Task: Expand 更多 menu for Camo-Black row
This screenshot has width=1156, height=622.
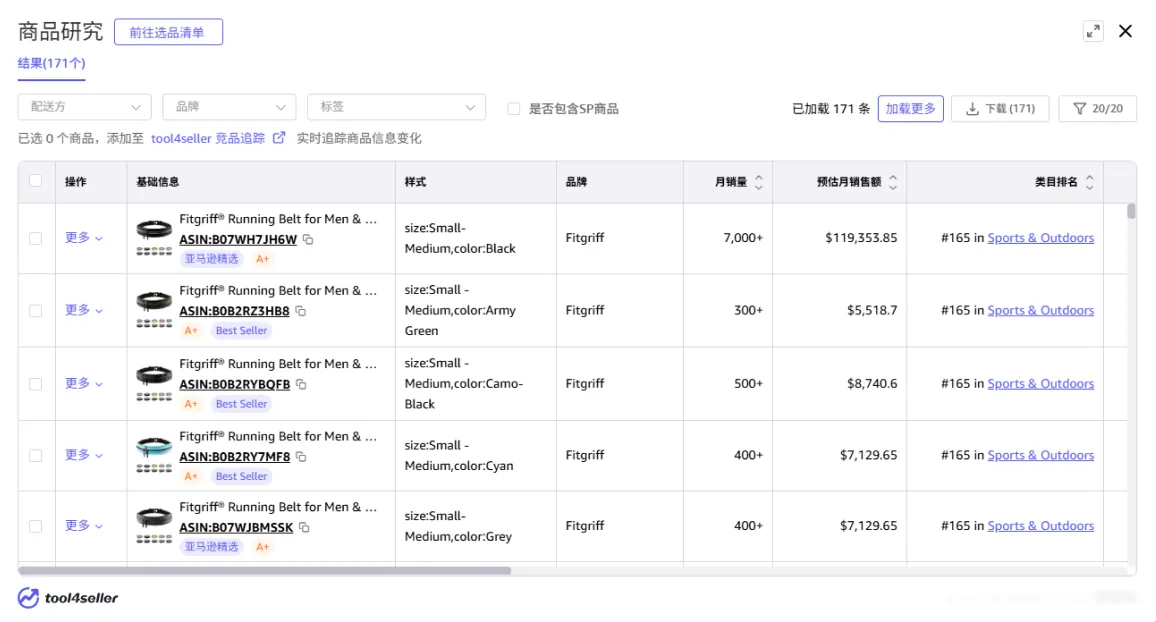Action: click(x=83, y=383)
